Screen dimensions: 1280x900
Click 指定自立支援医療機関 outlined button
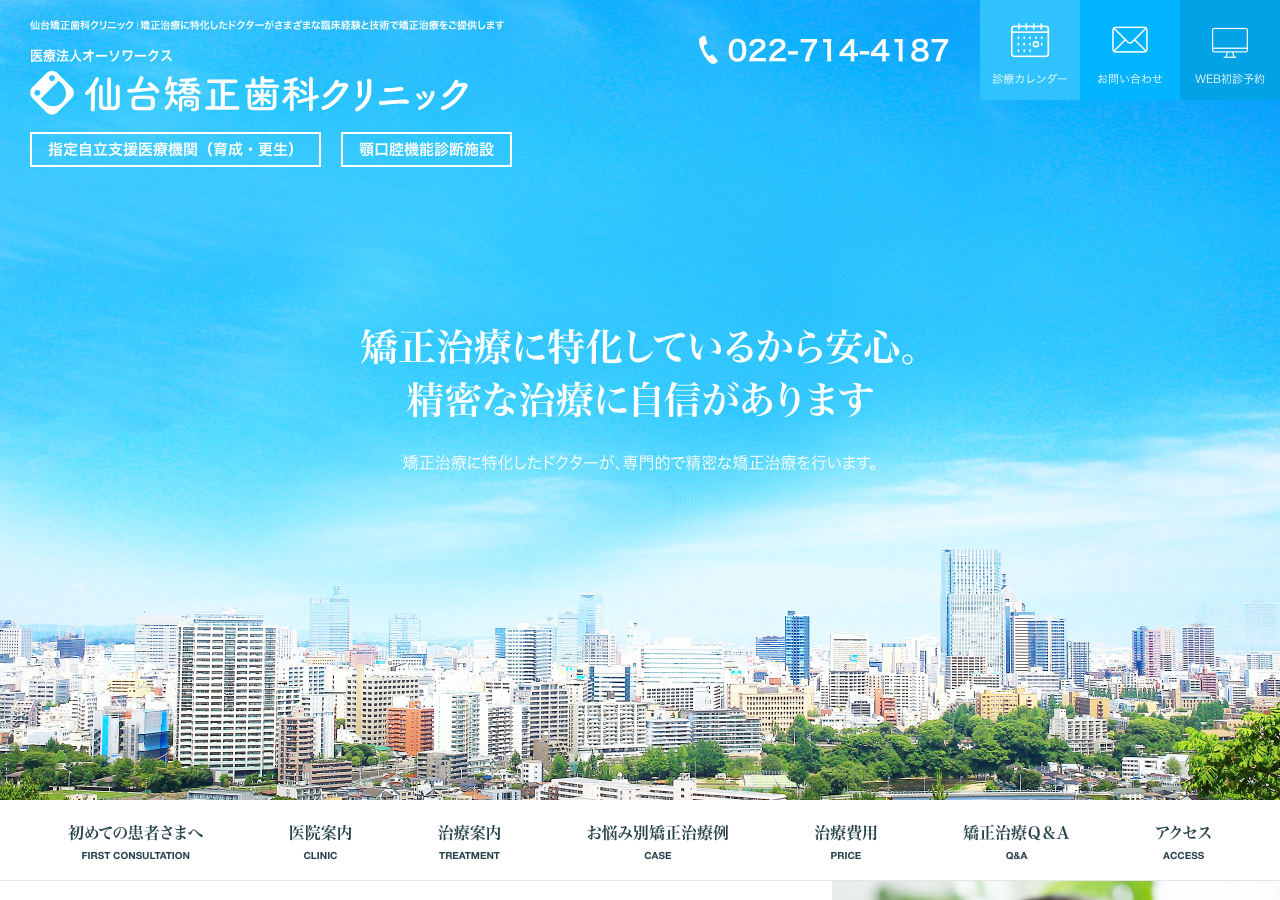(x=175, y=150)
